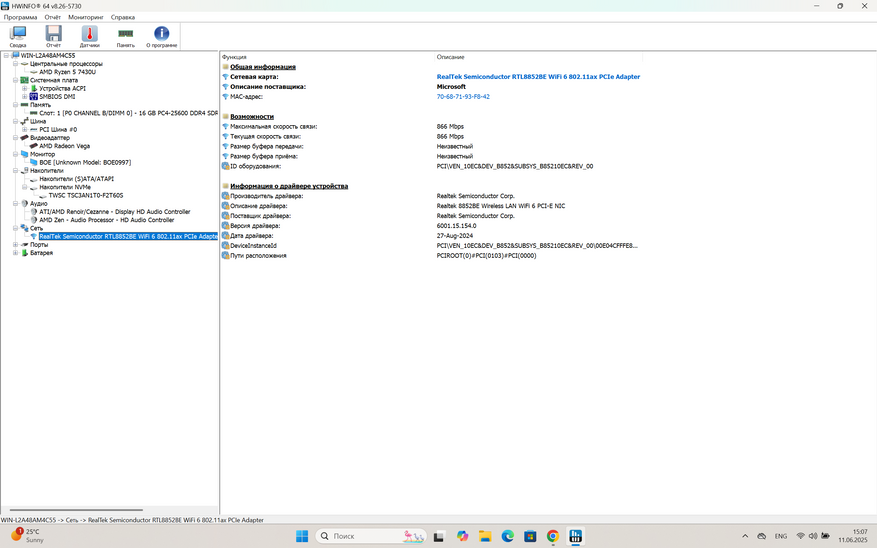Select AMD Ryzen 5 7430U tree item
Viewport: 877px width, 548px height.
pos(67,72)
